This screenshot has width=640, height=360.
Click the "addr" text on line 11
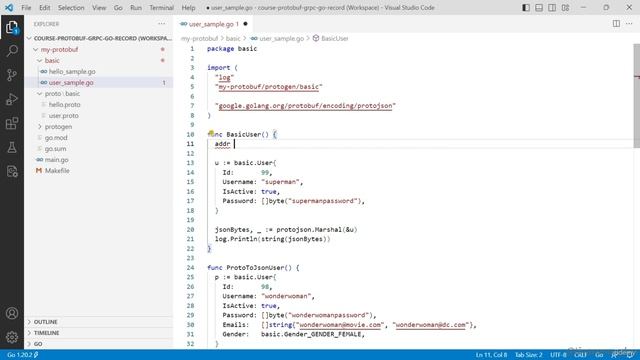click(222, 144)
